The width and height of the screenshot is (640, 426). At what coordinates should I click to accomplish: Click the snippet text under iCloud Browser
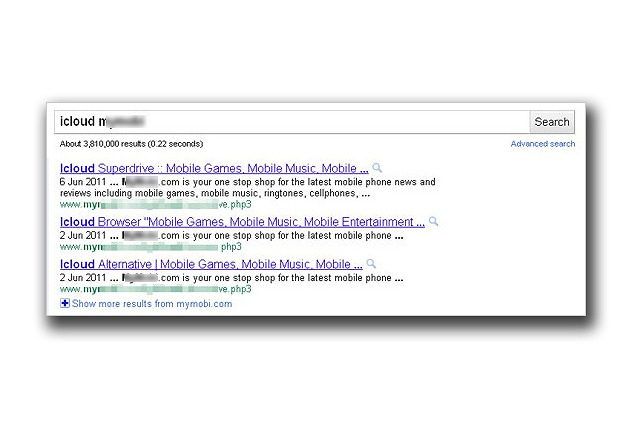(230, 235)
